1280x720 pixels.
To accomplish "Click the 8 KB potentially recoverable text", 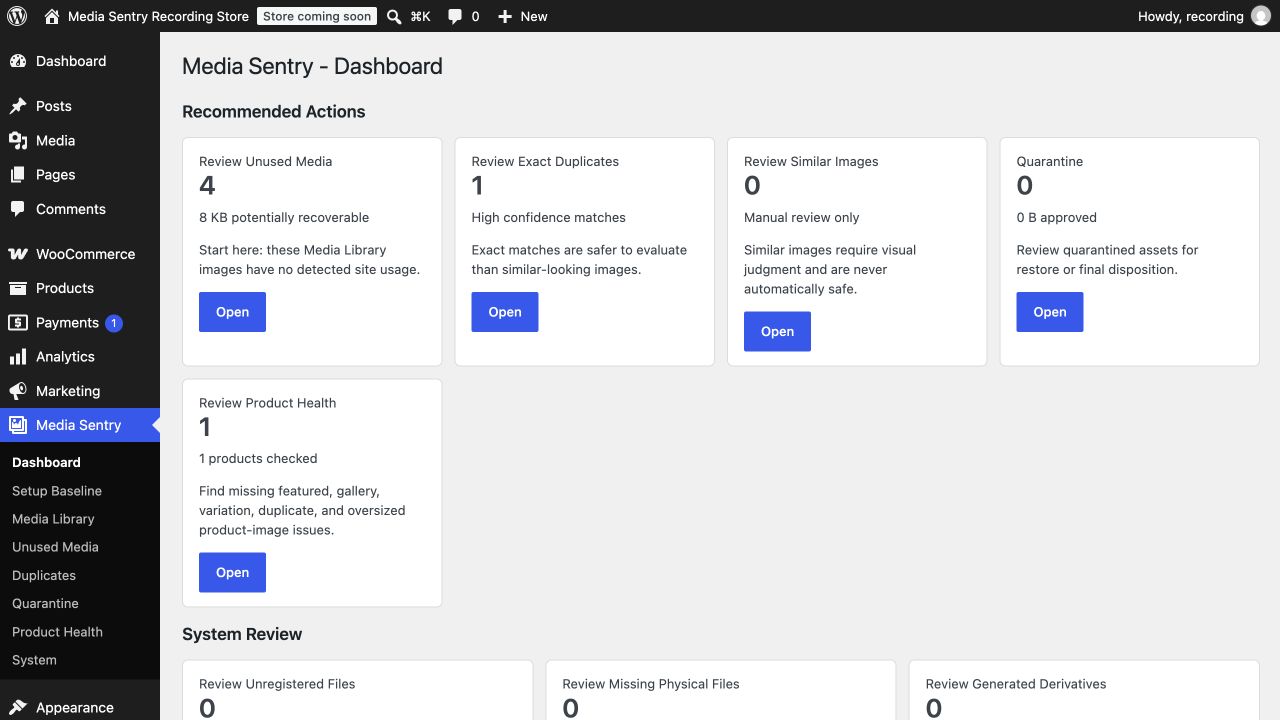I will pos(284,217).
